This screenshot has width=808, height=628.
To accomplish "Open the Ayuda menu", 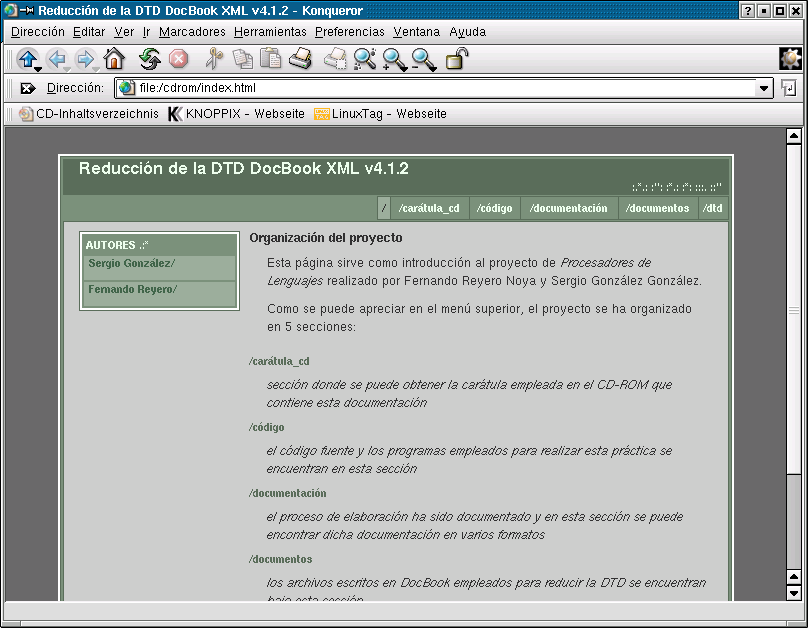I will pos(467,32).
